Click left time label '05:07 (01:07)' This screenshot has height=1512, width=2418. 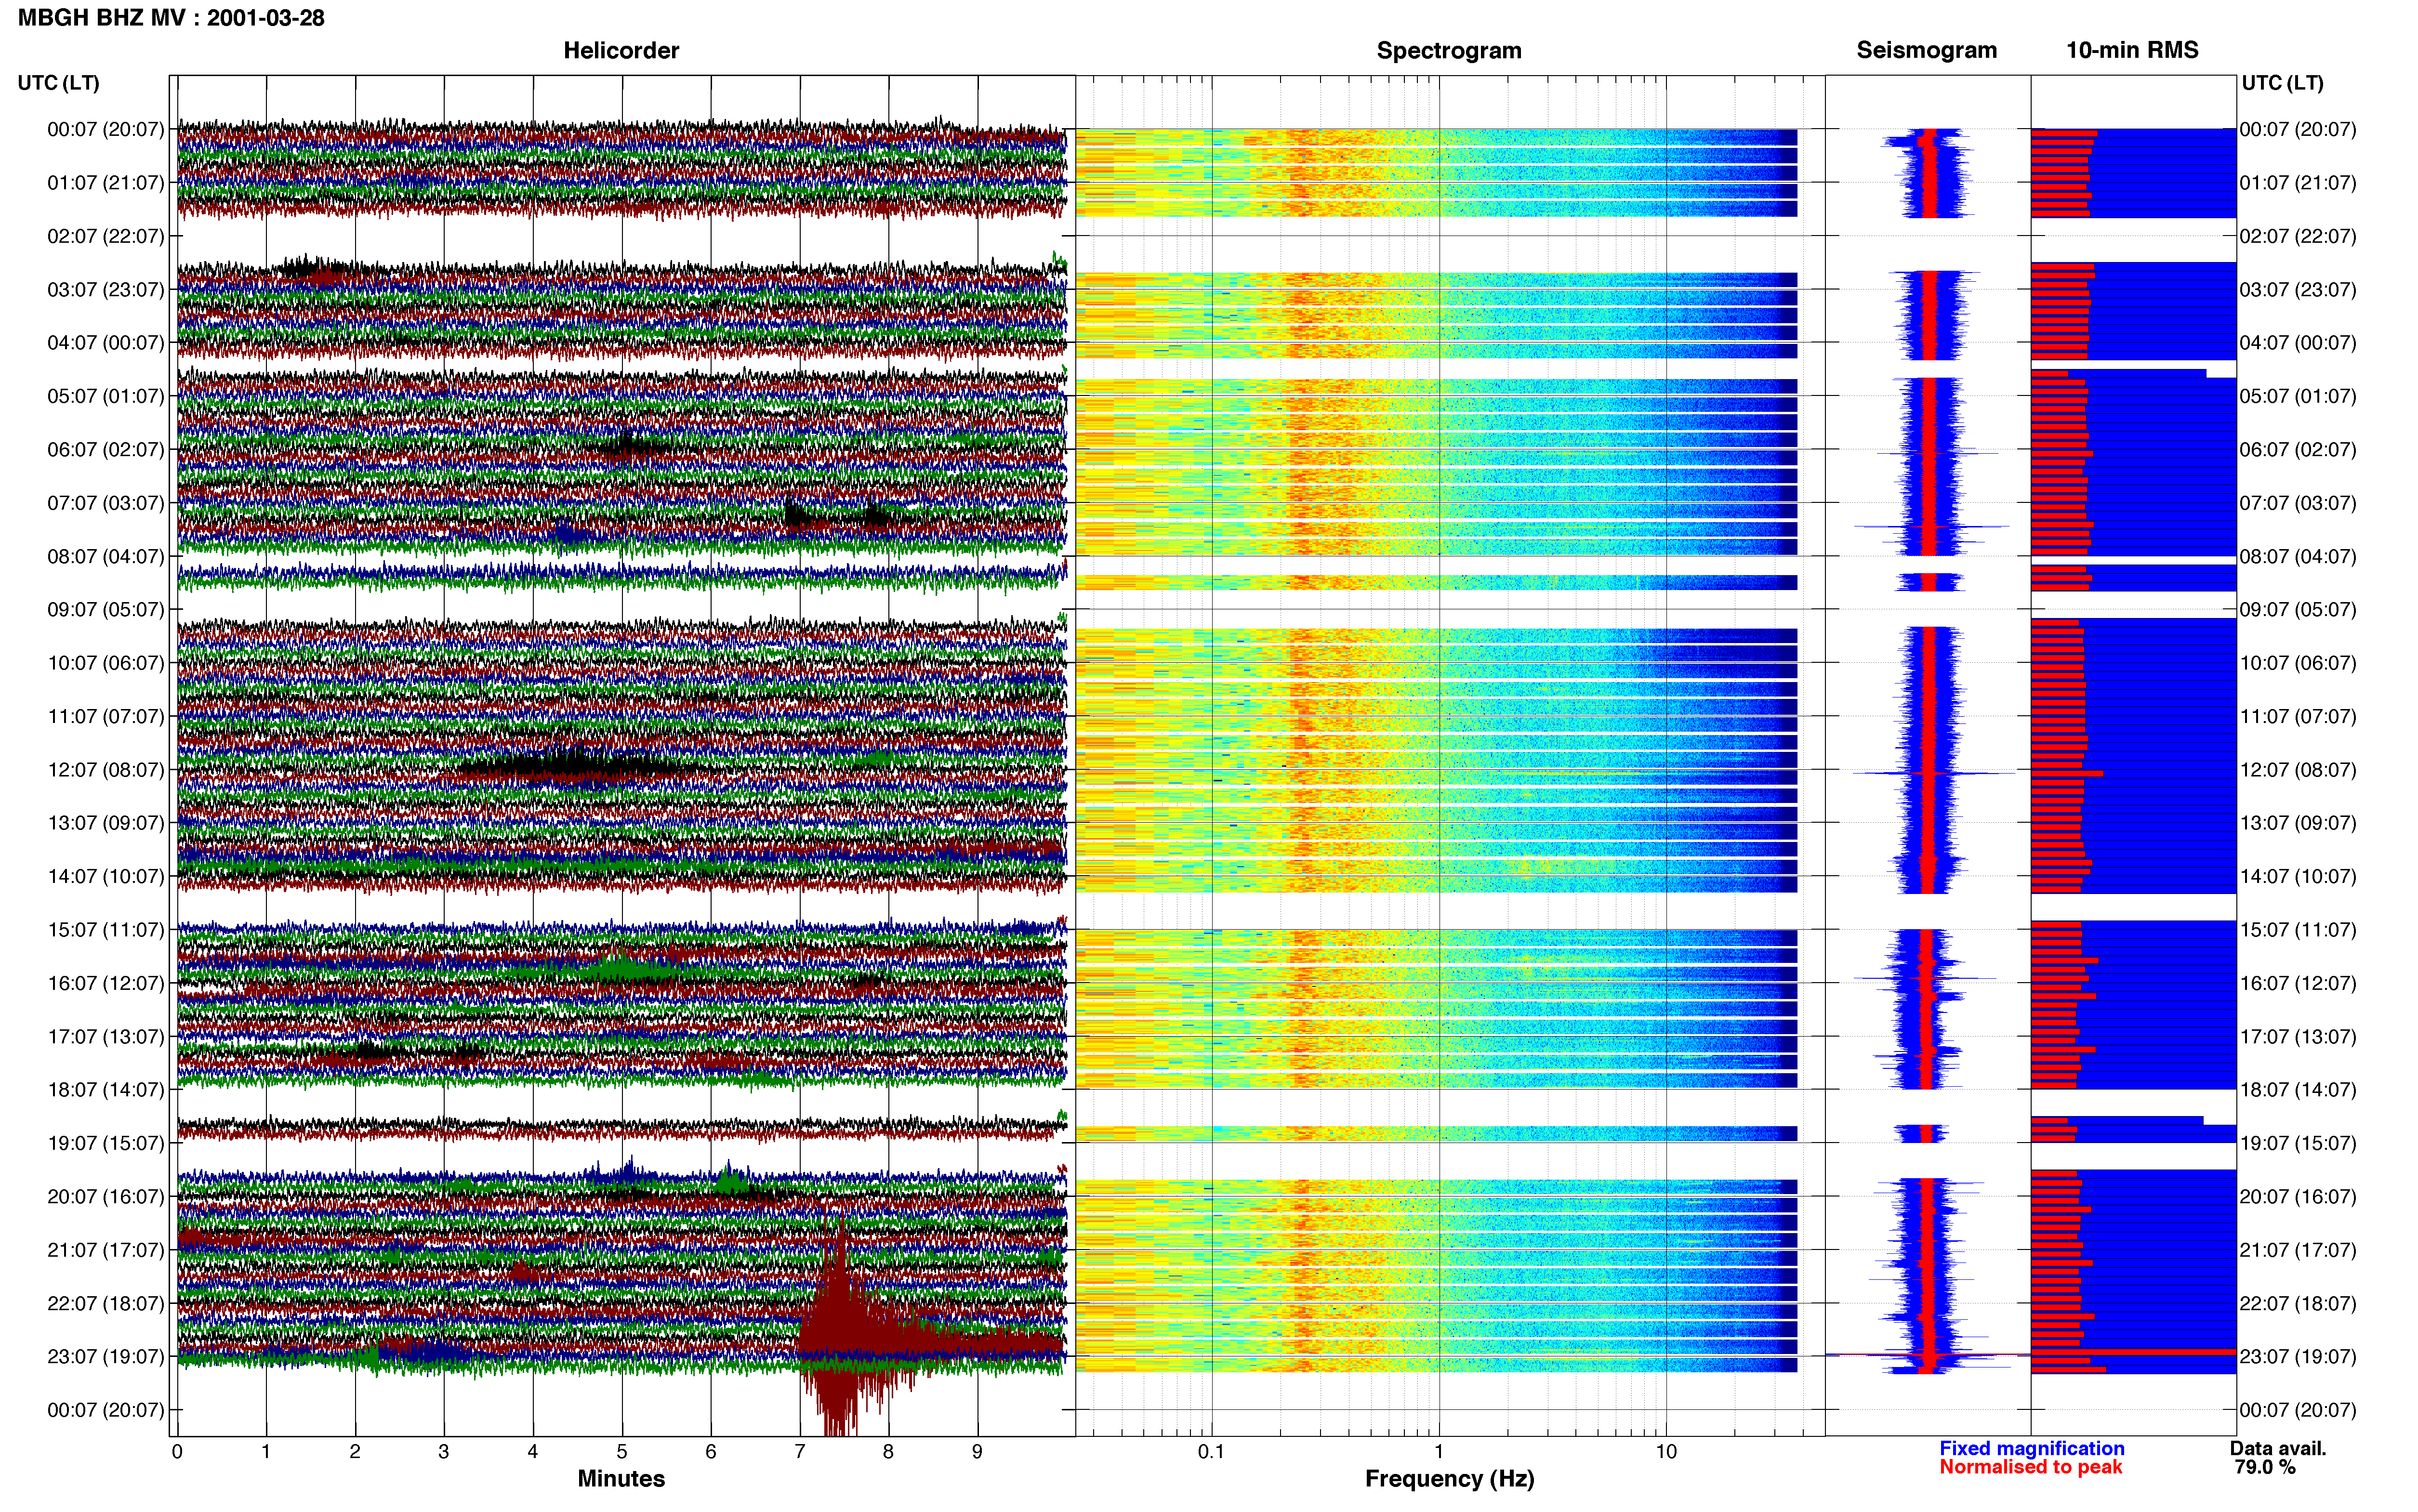106,396
